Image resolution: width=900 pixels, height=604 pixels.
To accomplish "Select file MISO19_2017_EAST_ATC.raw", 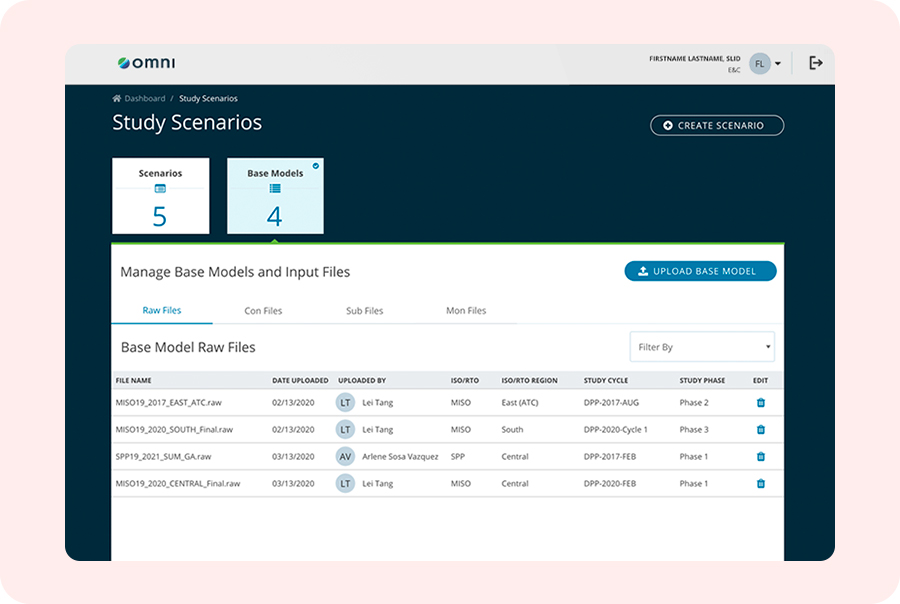I will [169, 402].
